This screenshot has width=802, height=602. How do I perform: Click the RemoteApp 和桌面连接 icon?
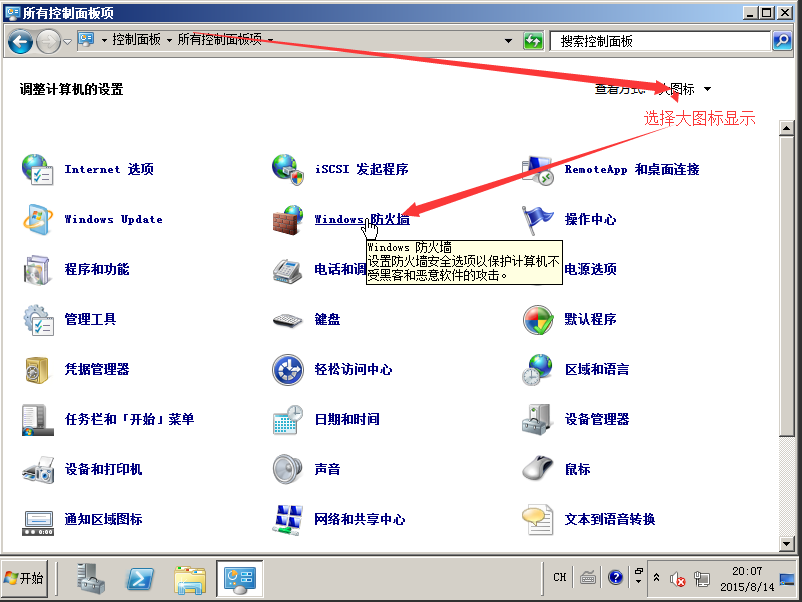[x=538, y=169]
